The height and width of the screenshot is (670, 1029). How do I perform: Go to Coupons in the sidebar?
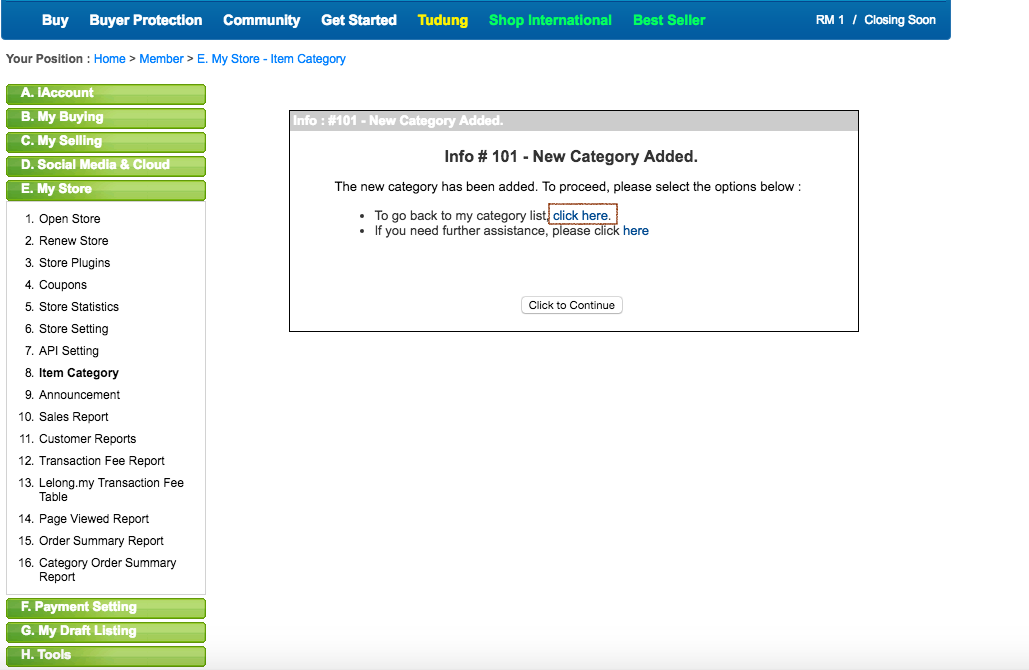tap(63, 285)
